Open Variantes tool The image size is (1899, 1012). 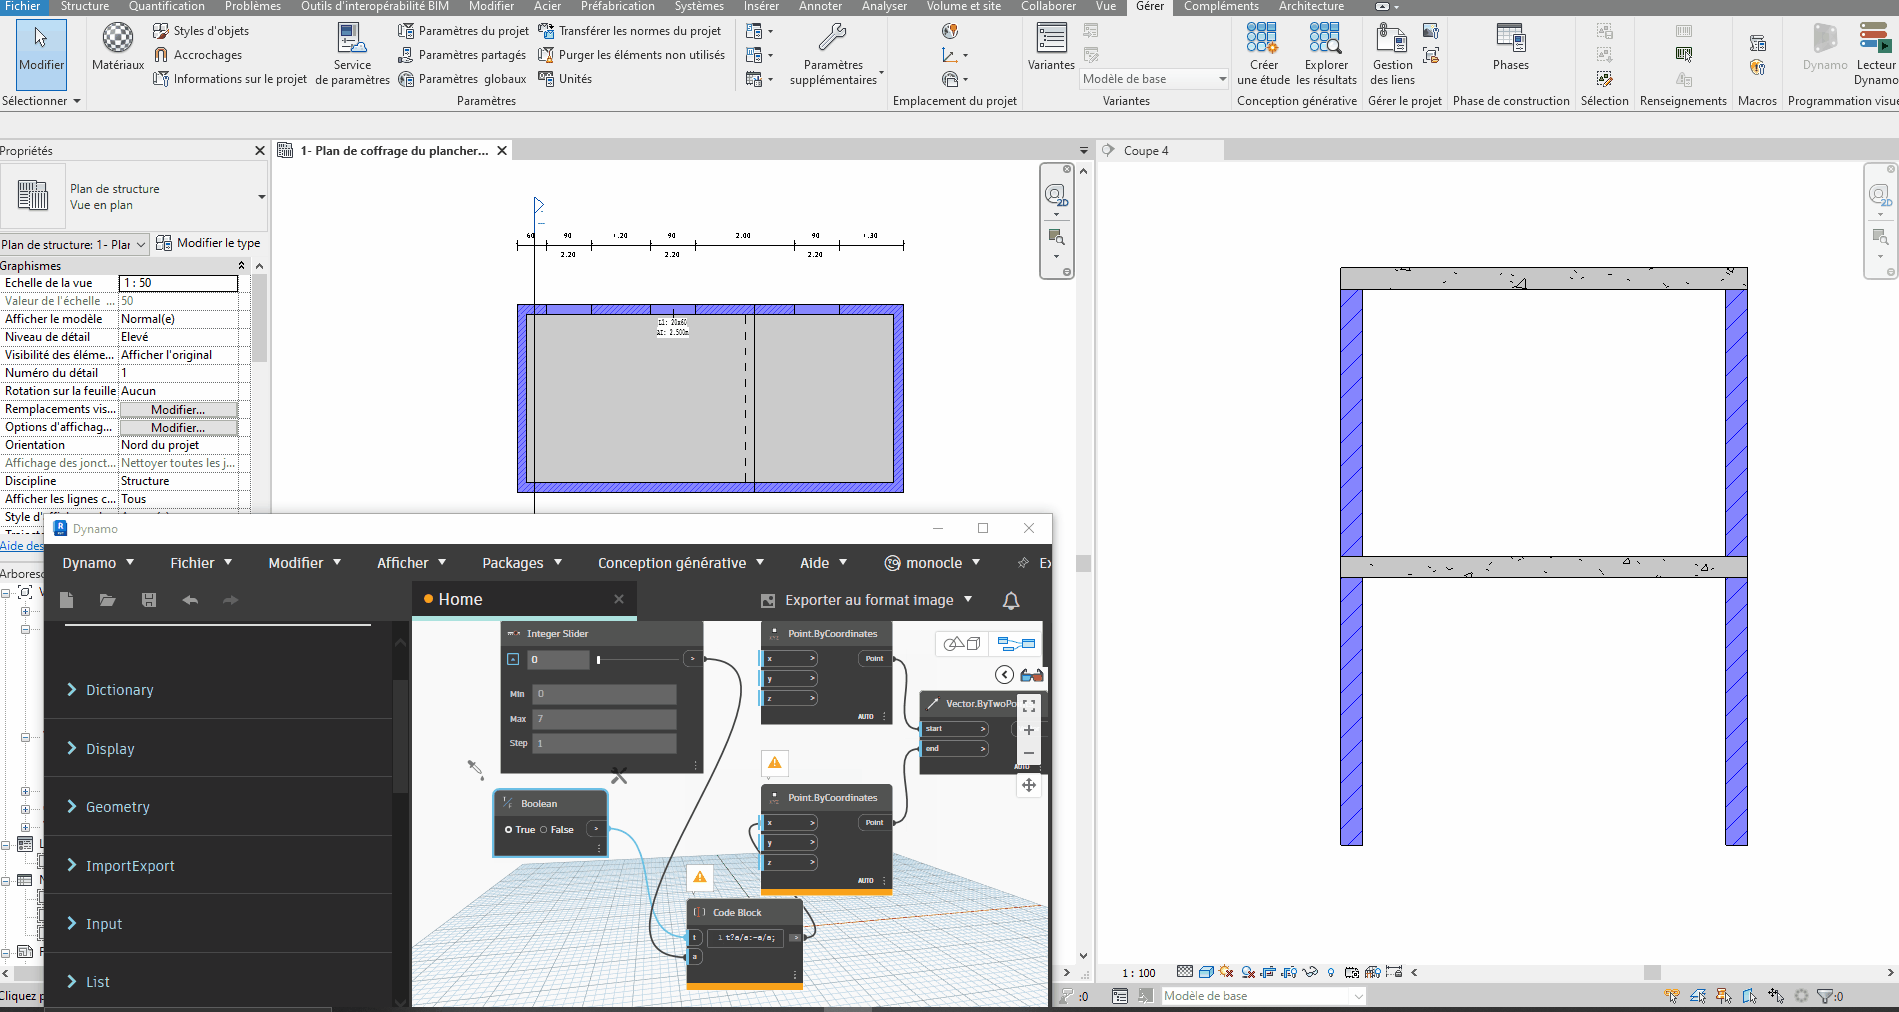click(1051, 47)
